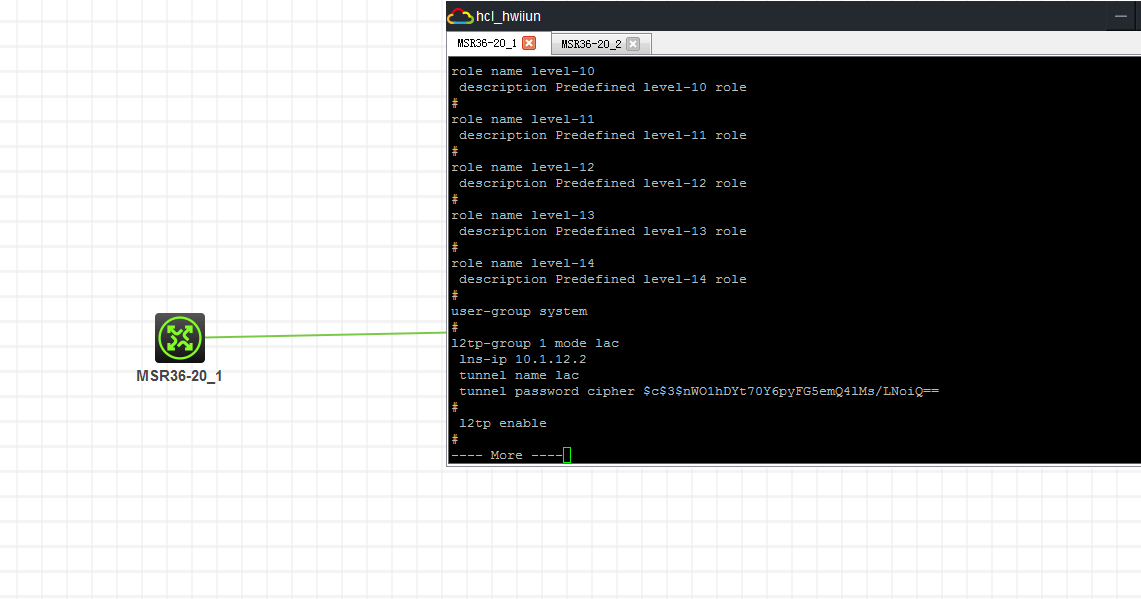The height and width of the screenshot is (599, 1141).
Task: Click the 'l2tp-group 1 mode lac' line
Action: (536, 344)
